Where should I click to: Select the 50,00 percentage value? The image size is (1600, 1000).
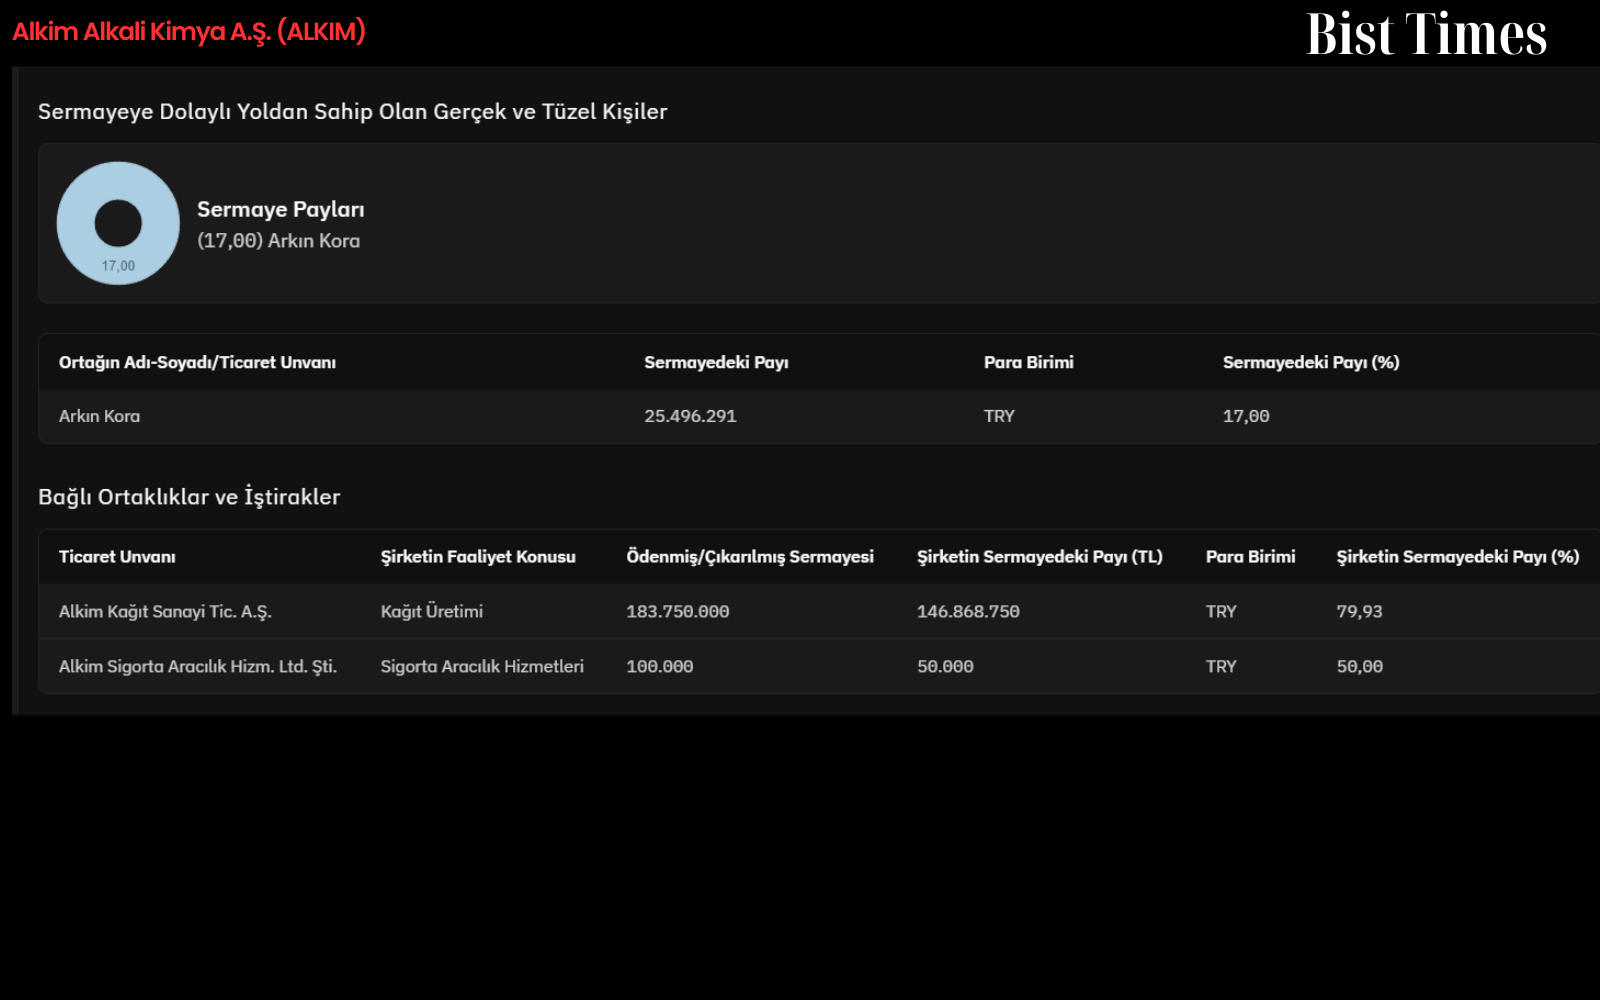[1360, 667]
